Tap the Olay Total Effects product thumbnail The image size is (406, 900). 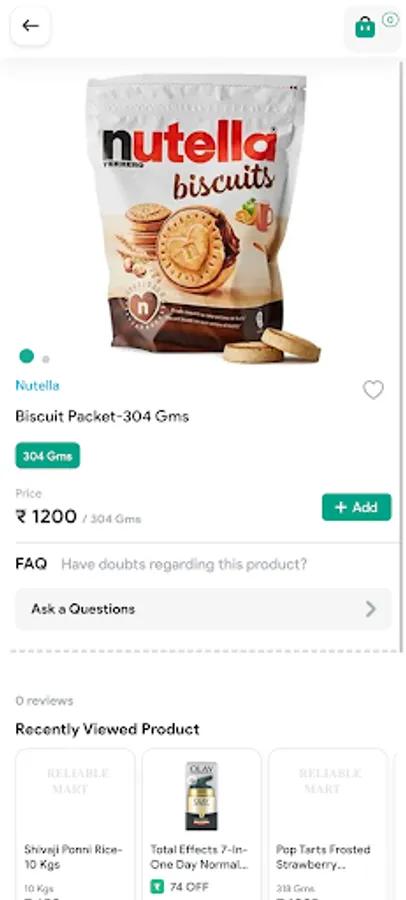coord(202,796)
